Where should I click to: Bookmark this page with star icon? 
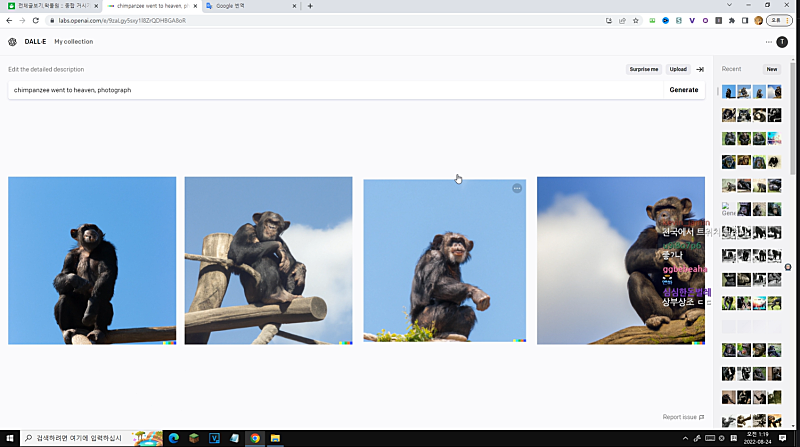coord(636,20)
